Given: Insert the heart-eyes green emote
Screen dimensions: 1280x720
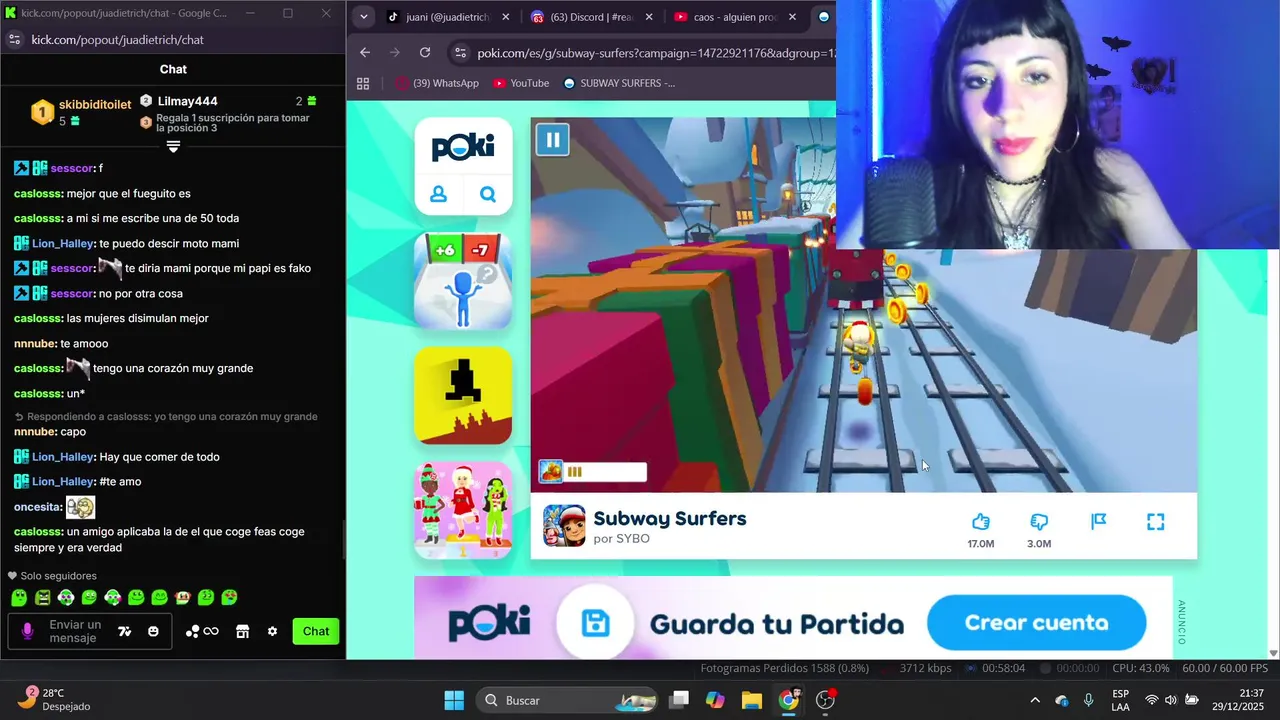Looking at the screenshot, I should (229, 598).
